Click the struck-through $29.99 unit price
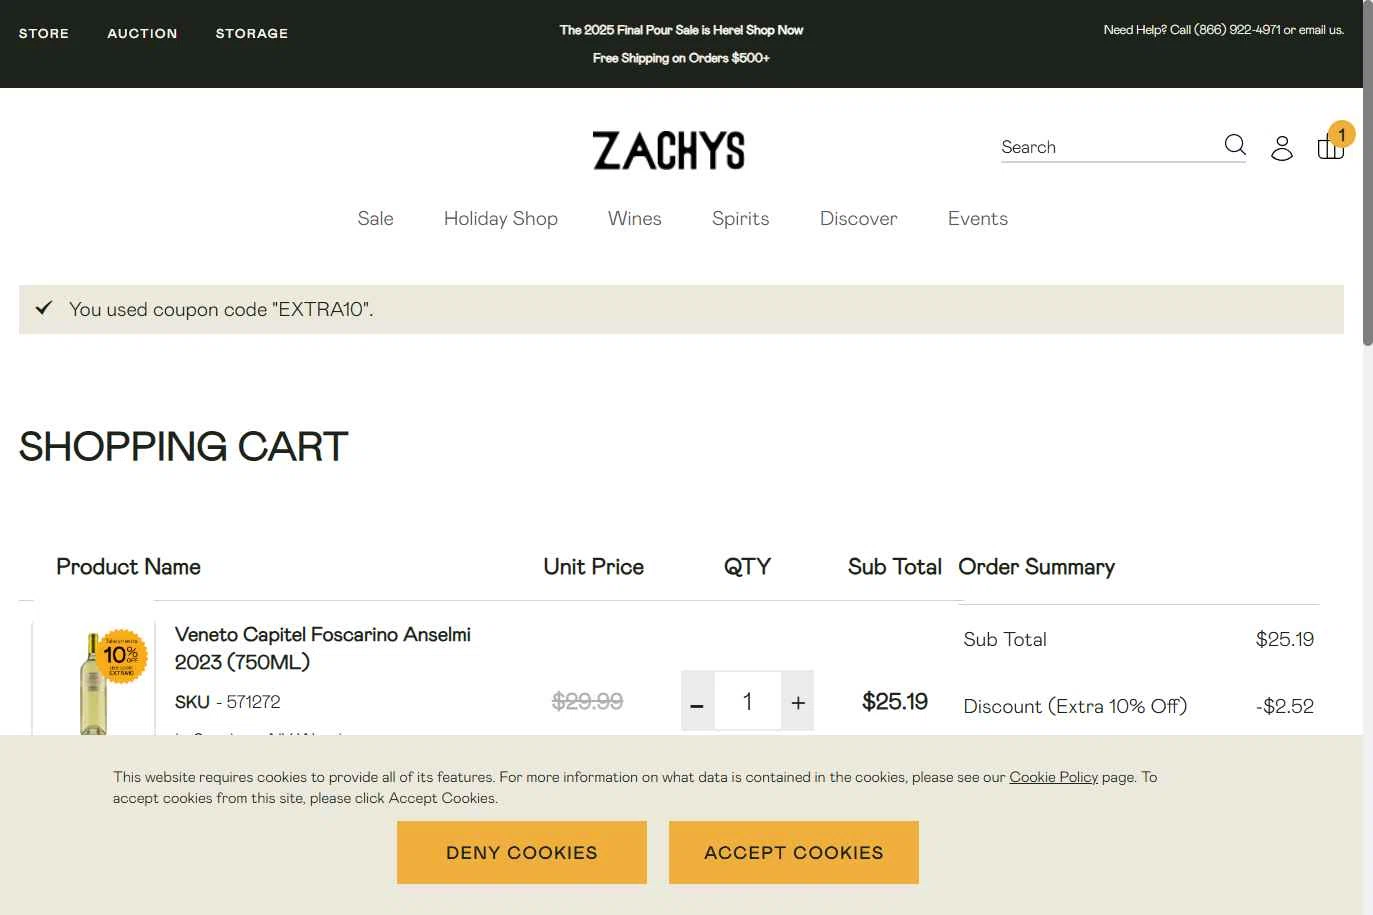The width and height of the screenshot is (1373, 915). (x=588, y=702)
